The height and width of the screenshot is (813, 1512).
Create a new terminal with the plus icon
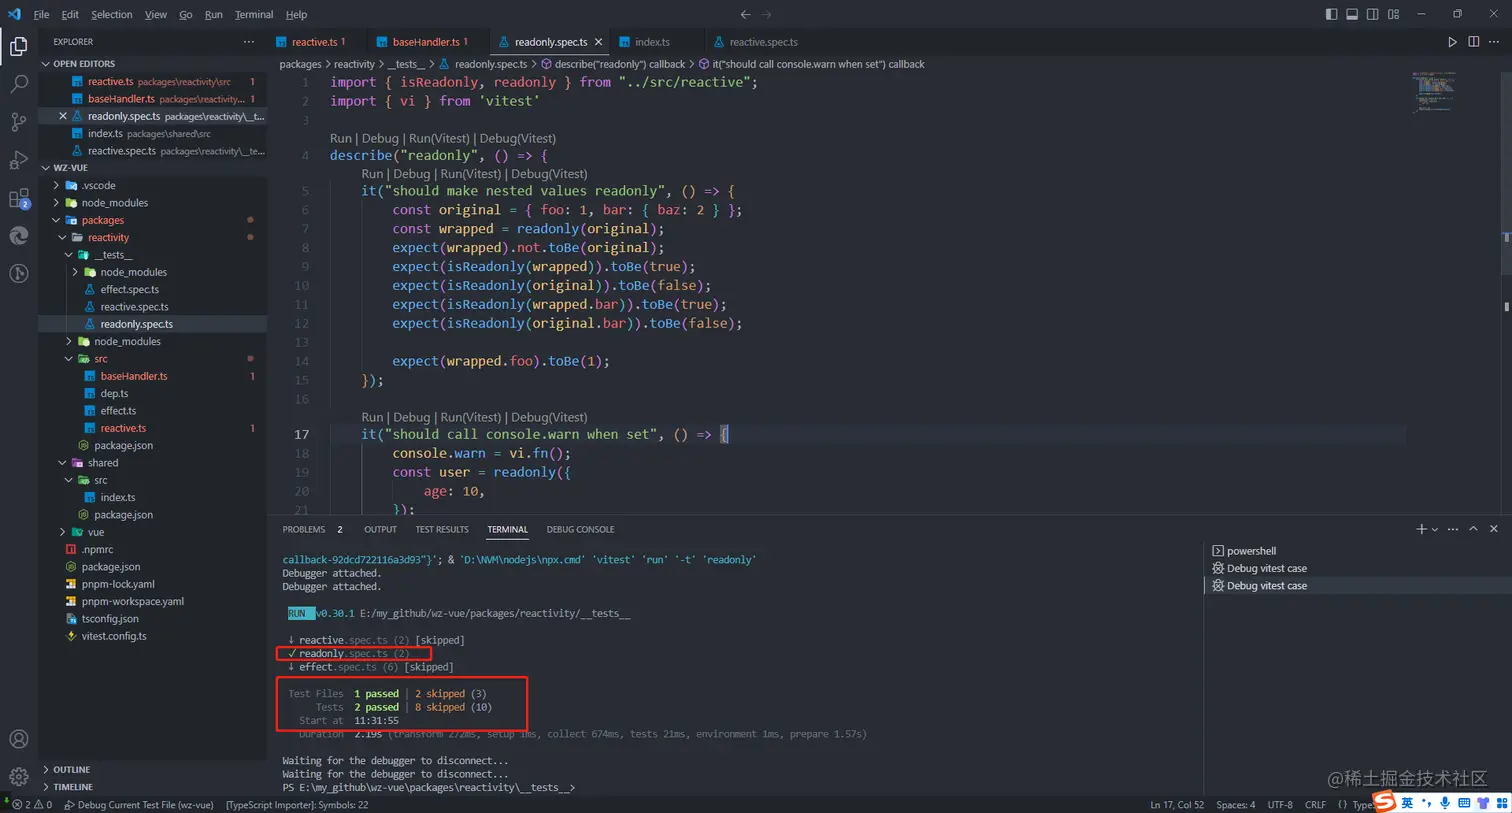tap(1421, 529)
